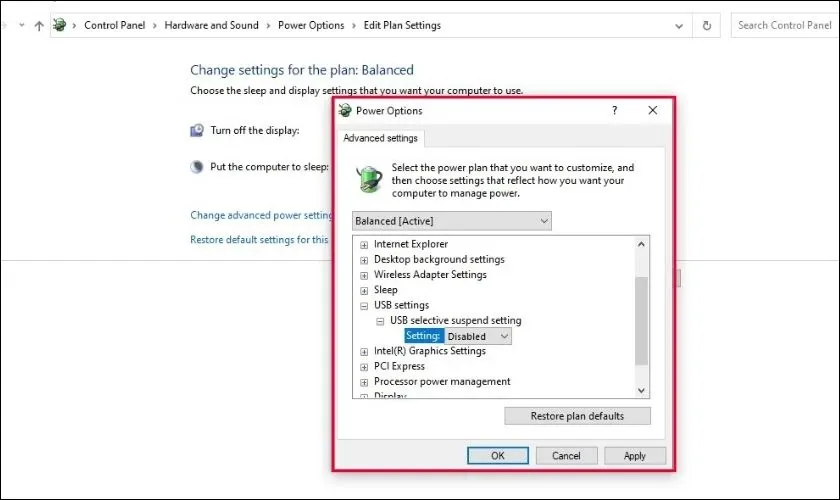
Task: Collapse the USB settings node
Action: pos(364,306)
